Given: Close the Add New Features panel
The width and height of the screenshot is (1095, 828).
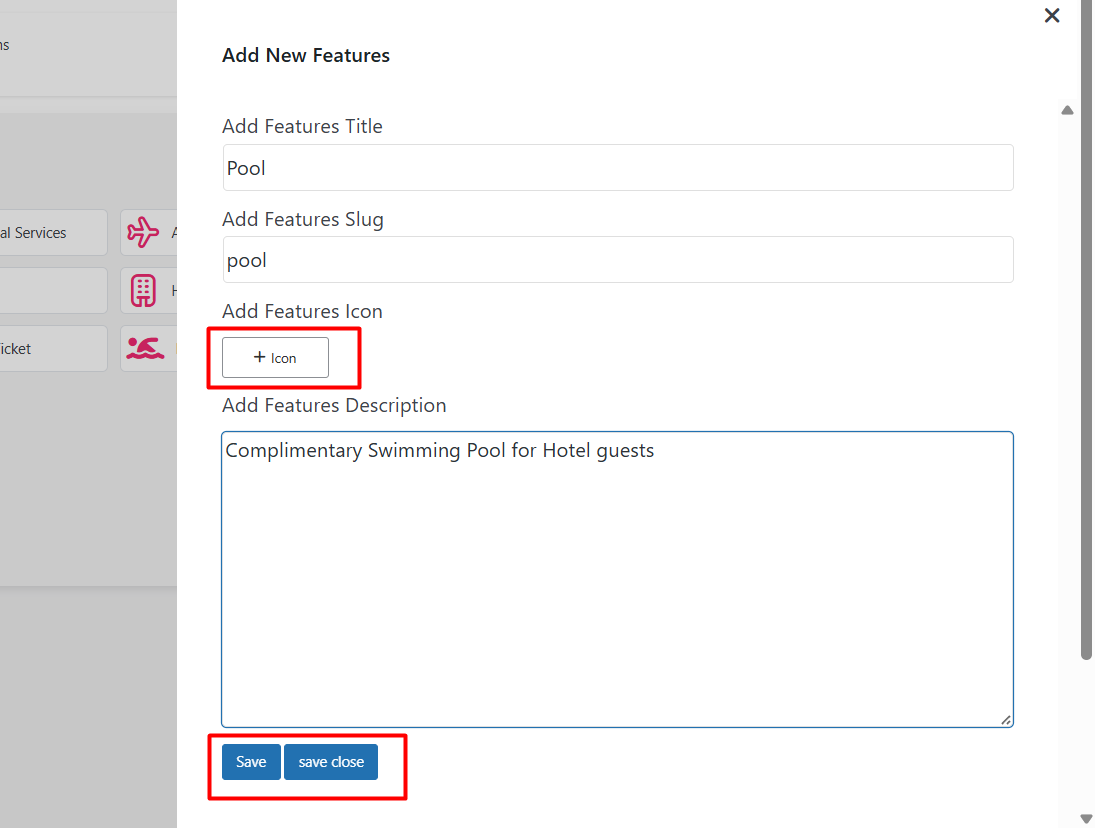Looking at the screenshot, I should pos(1051,16).
